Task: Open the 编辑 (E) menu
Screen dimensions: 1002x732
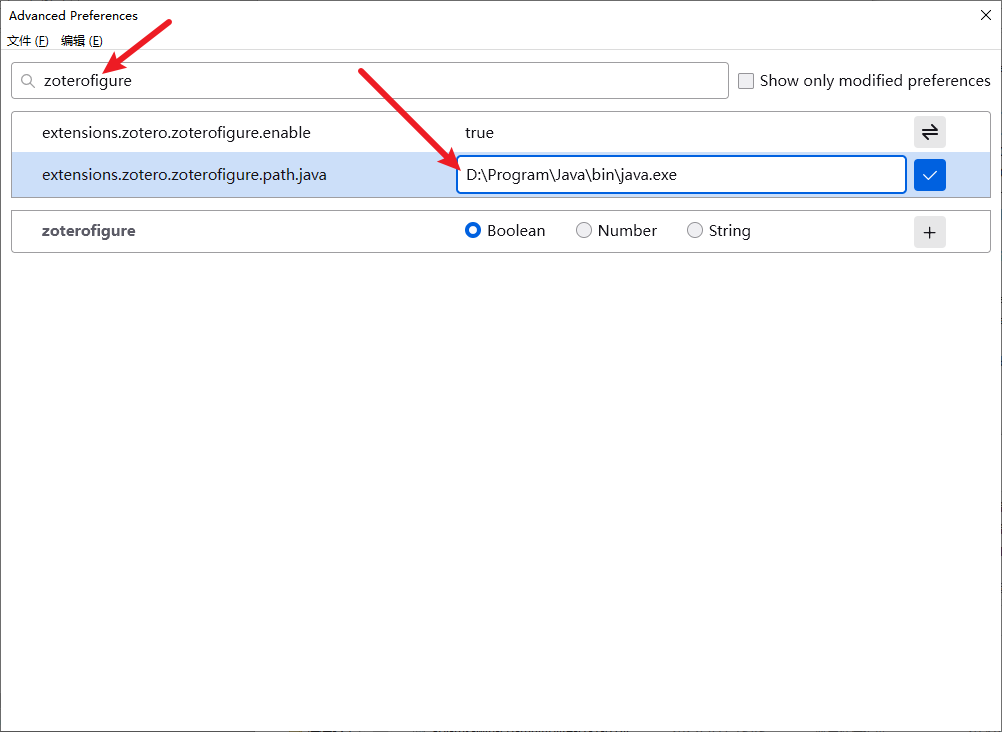Action: (82, 41)
